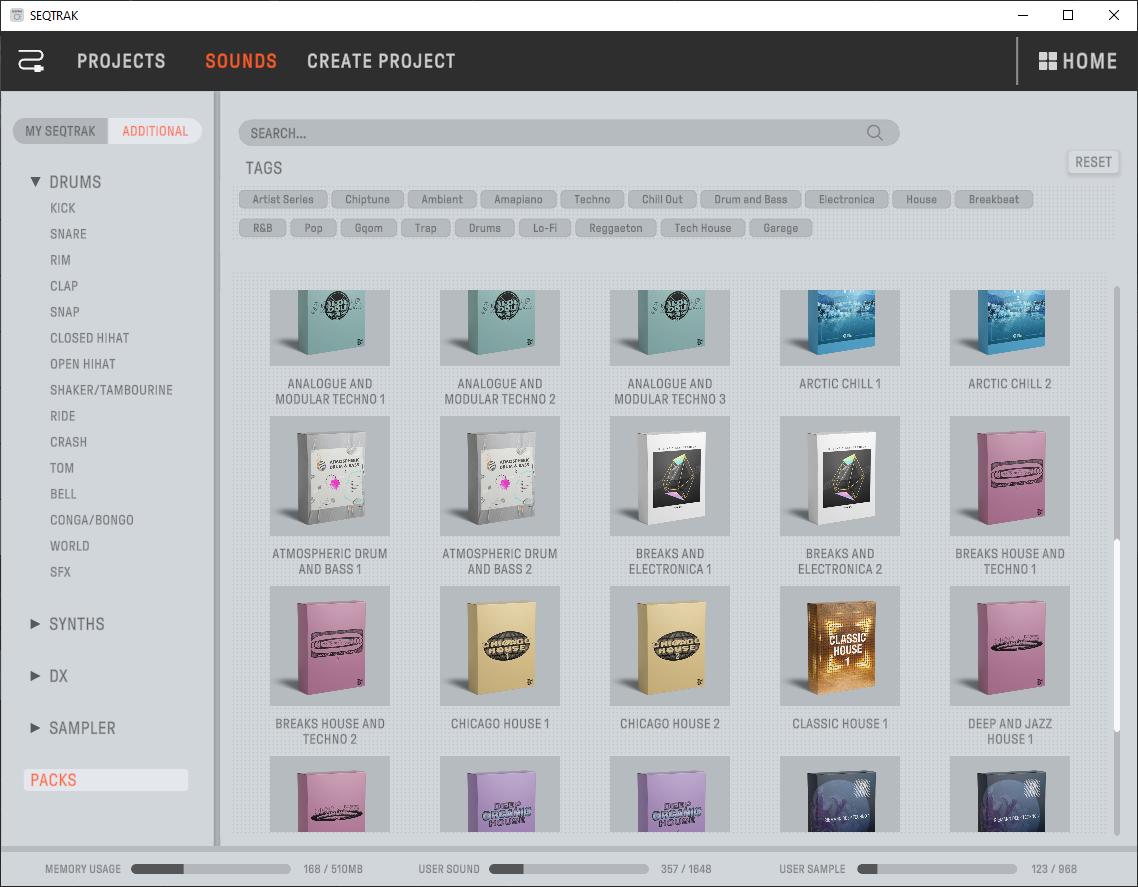Filter by the Pop tag

[x=314, y=228]
